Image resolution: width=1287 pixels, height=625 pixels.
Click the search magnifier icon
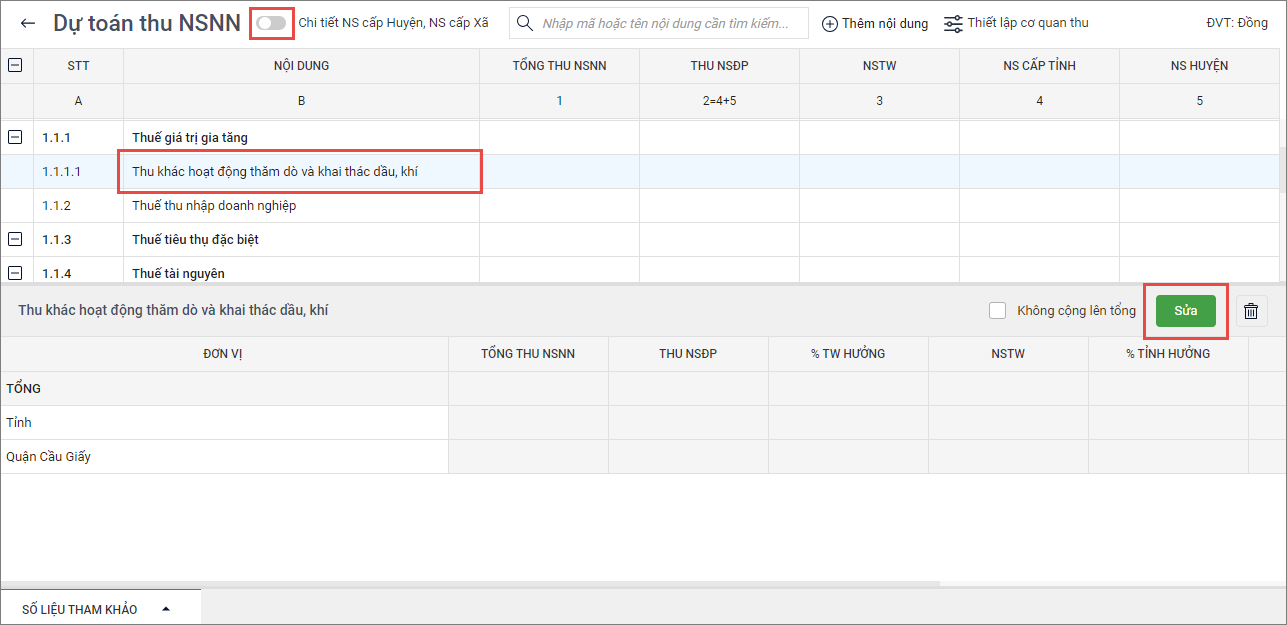click(x=525, y=23)
